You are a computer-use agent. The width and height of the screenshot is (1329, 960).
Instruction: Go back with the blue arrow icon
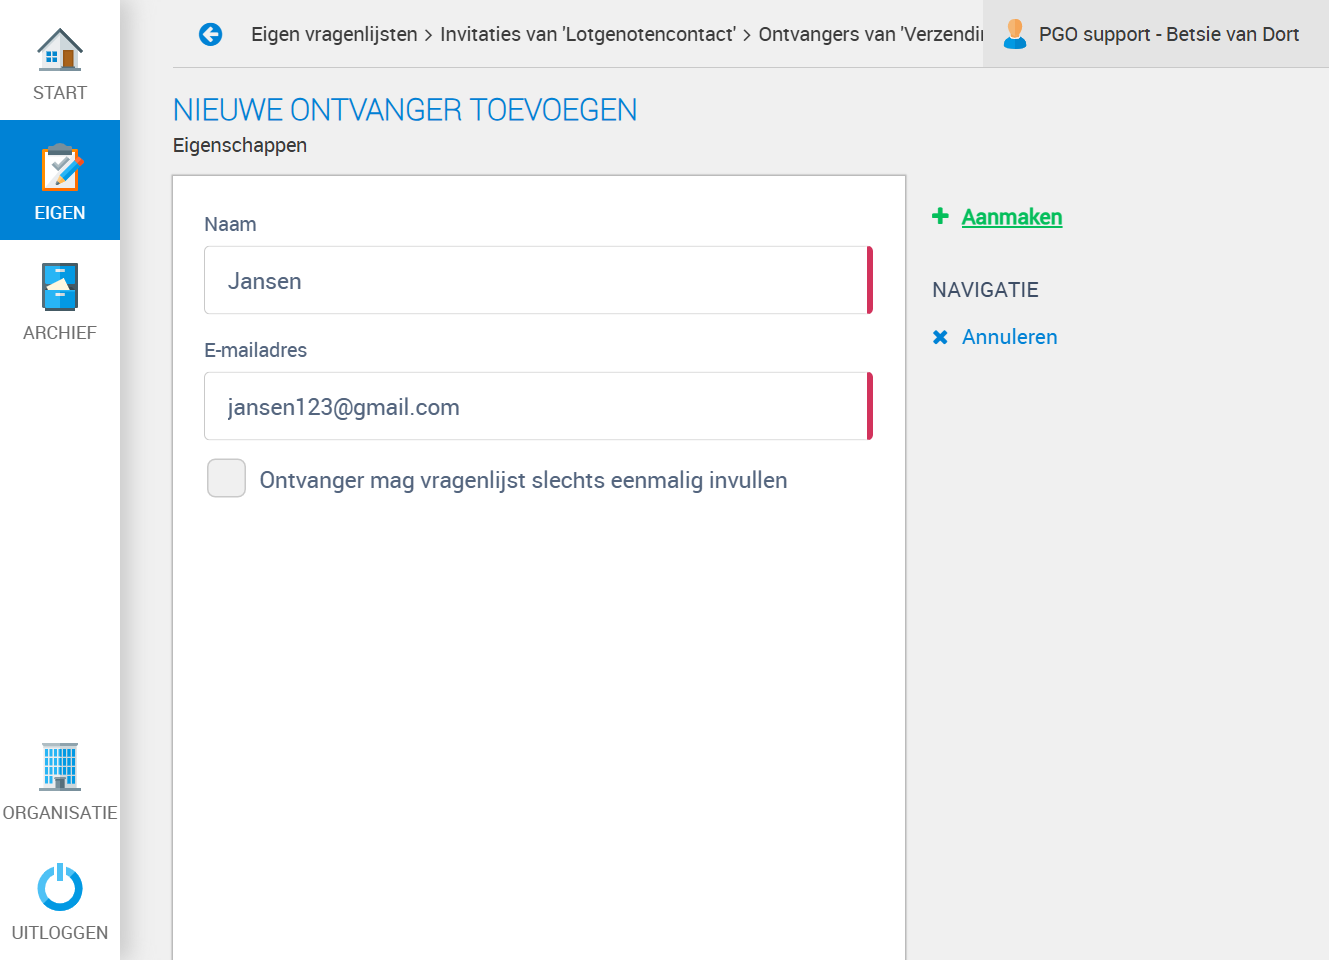point(210,34)
